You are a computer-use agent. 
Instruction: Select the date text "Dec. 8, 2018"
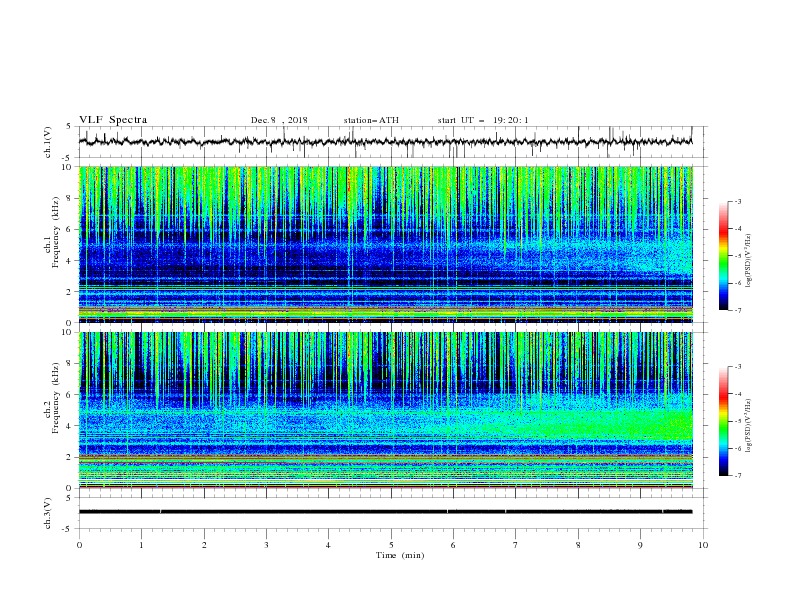click(279, 120)
